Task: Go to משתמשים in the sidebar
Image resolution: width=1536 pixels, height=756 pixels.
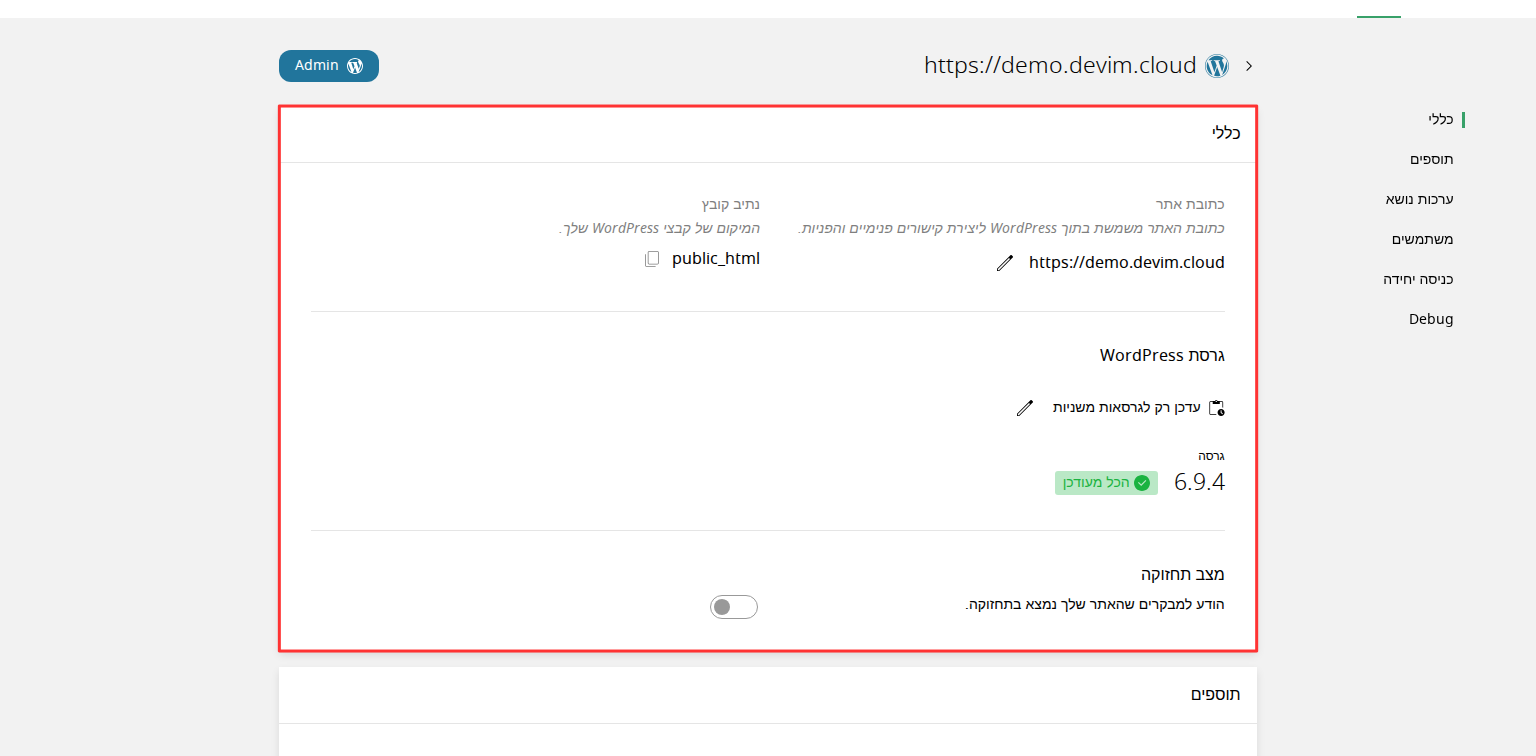Action: (1423, 239)
